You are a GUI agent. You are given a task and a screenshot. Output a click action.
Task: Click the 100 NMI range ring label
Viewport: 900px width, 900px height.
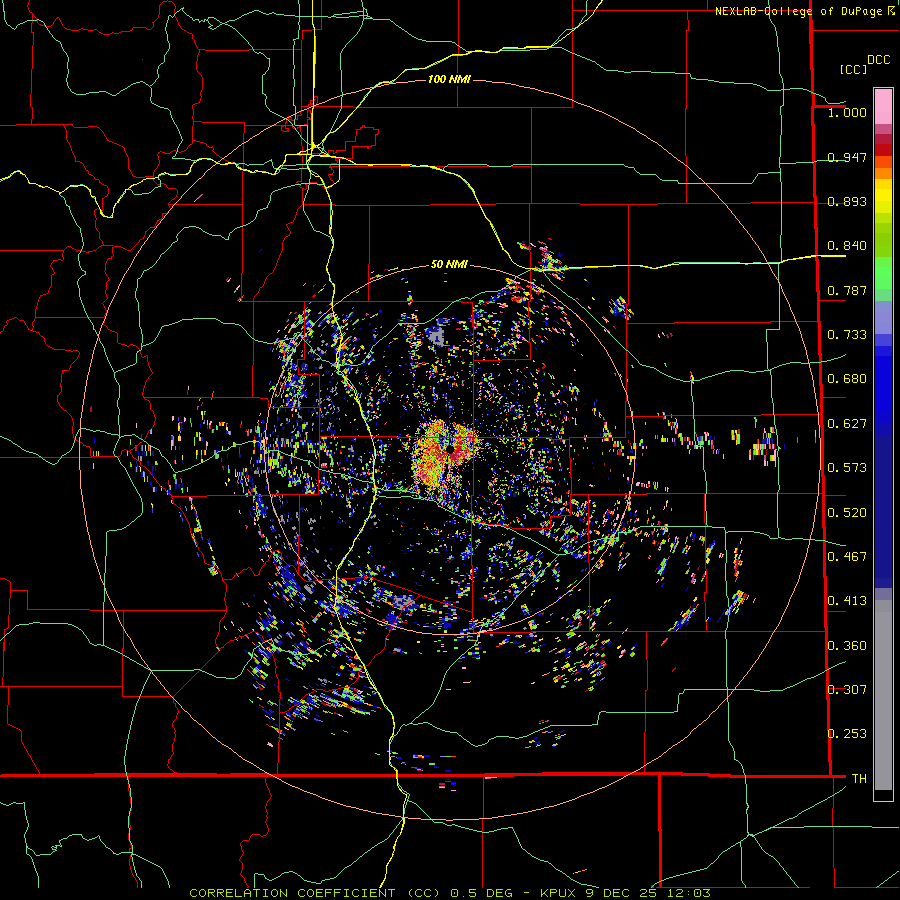click(449, 79)
